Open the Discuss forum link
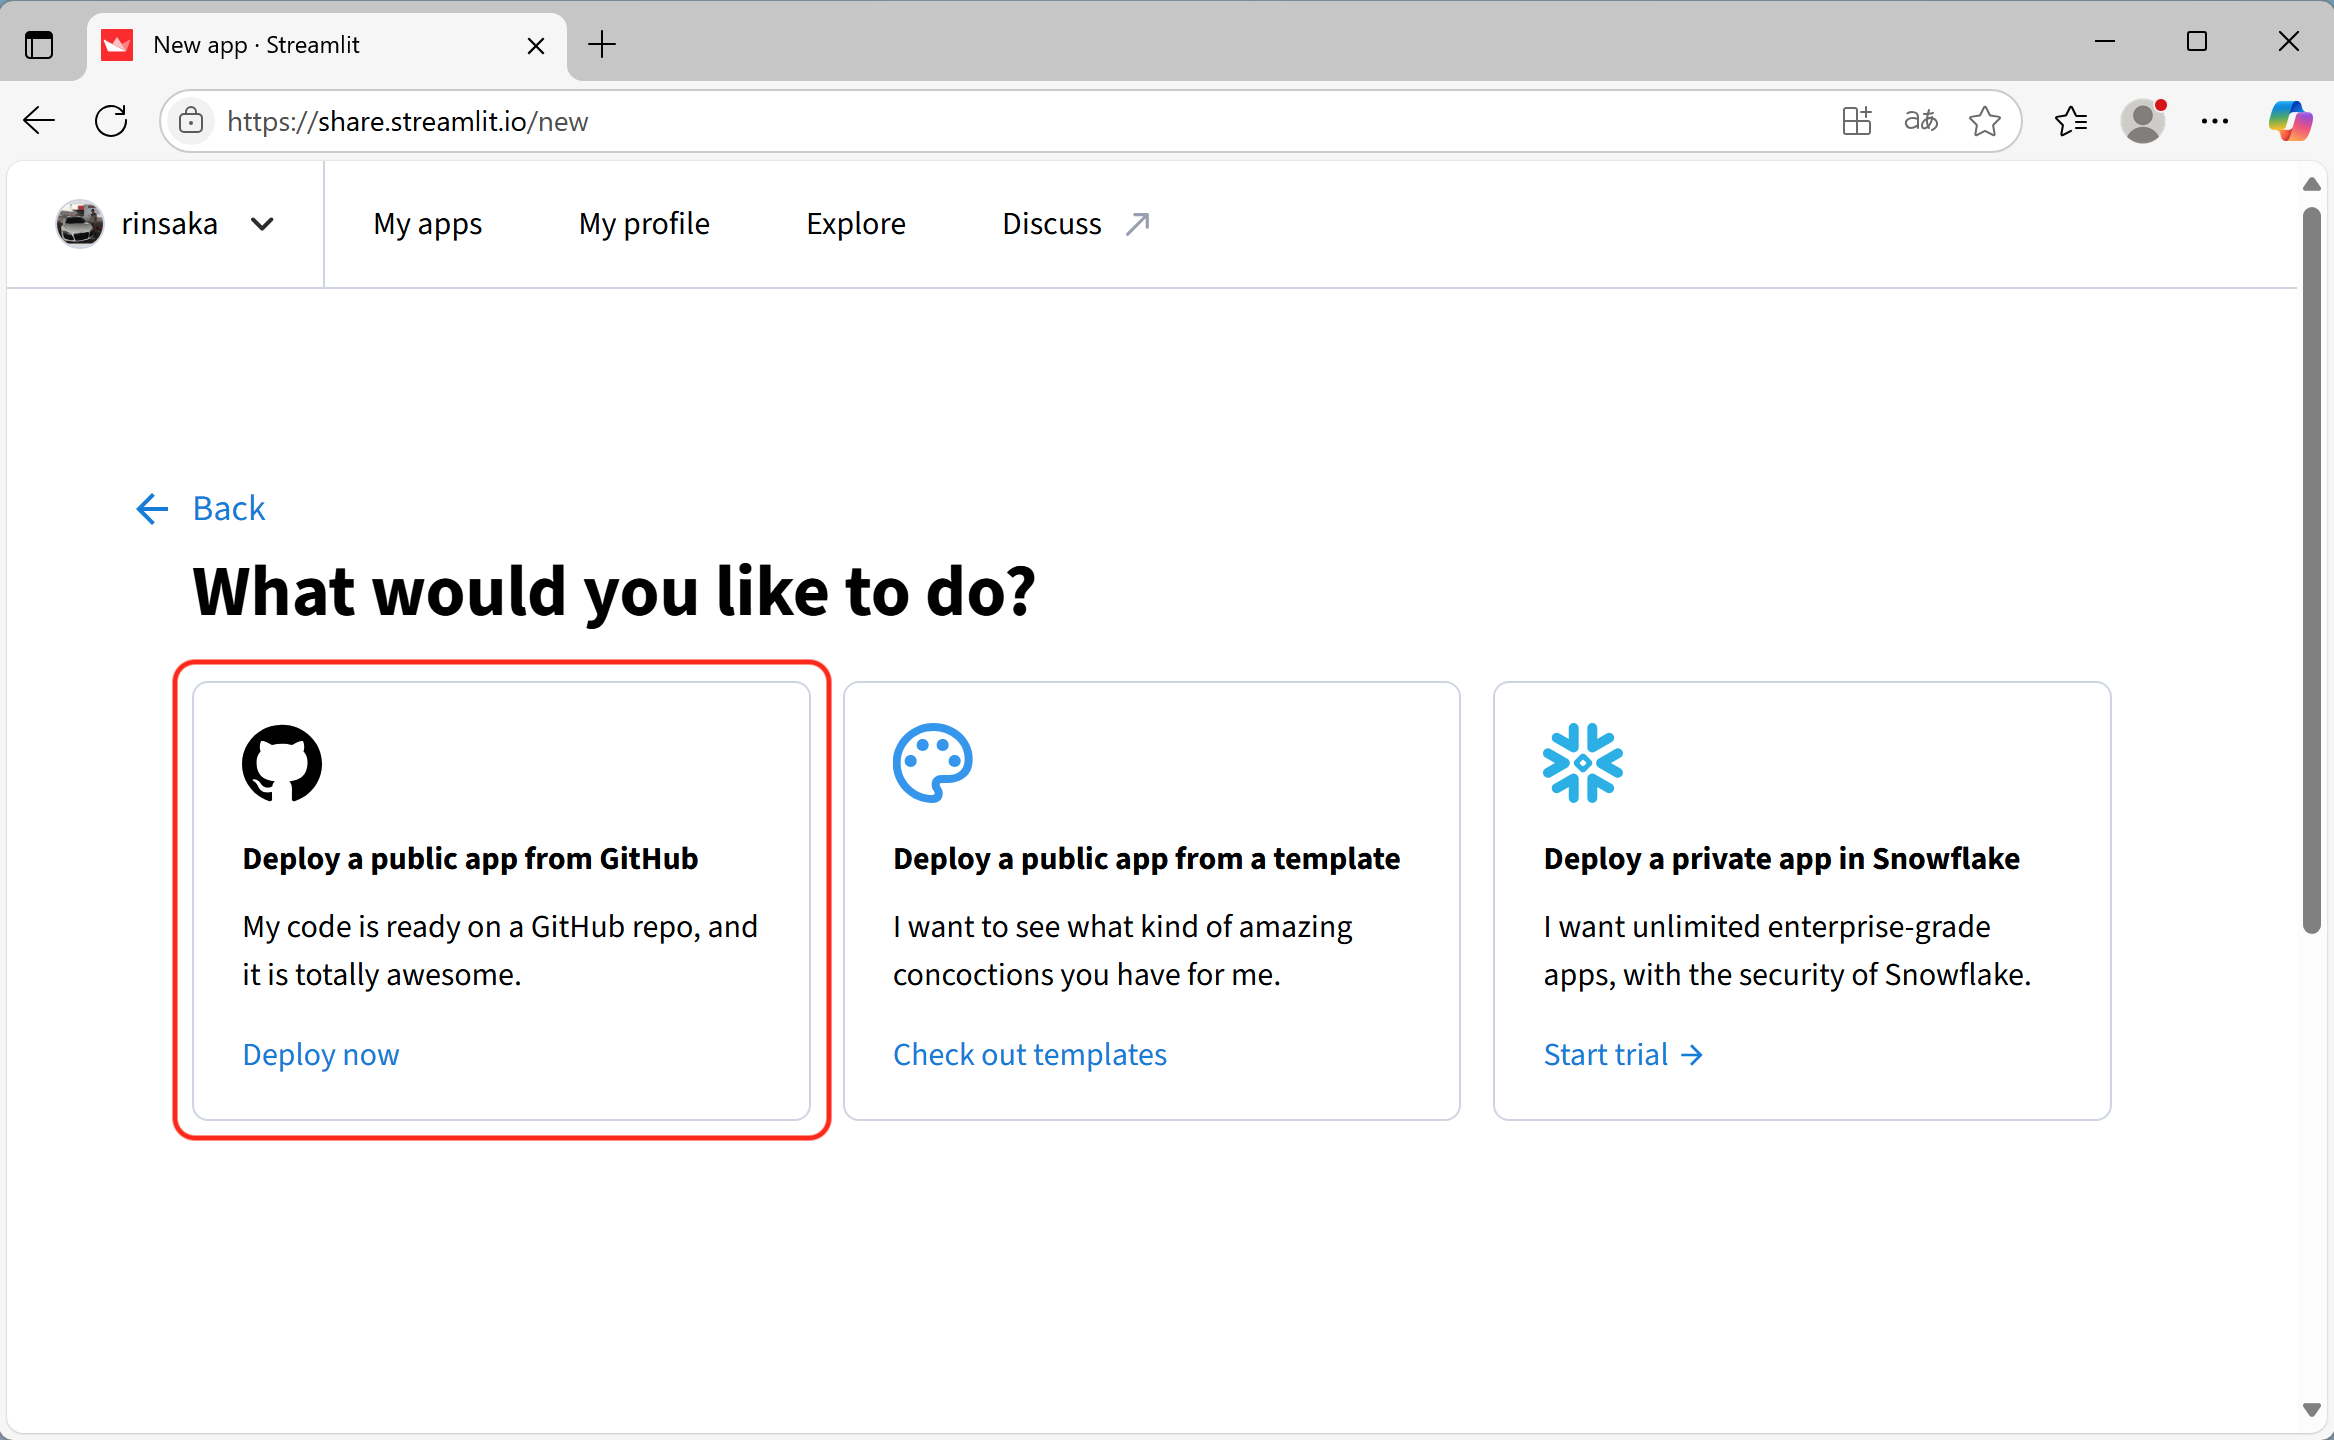 tap(1052, 224)
